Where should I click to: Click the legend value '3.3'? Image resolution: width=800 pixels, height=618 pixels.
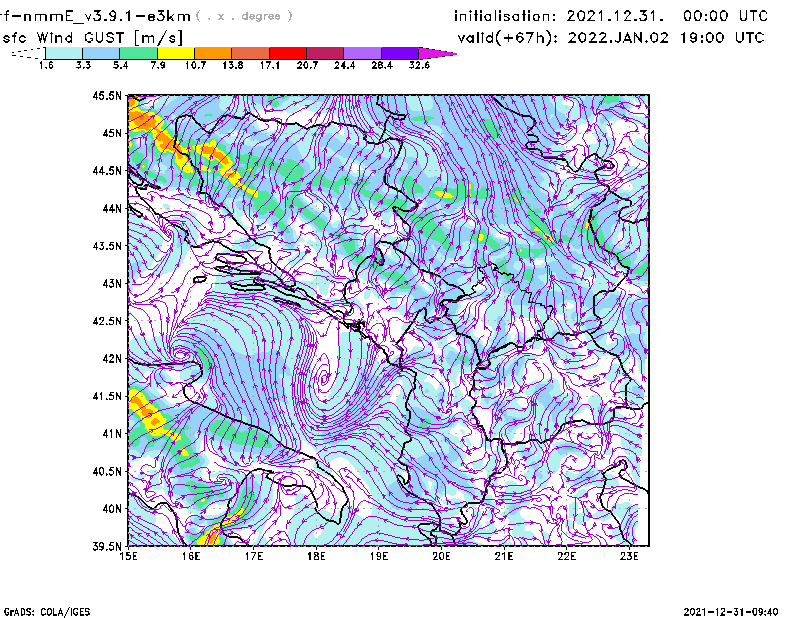point(83,65)
